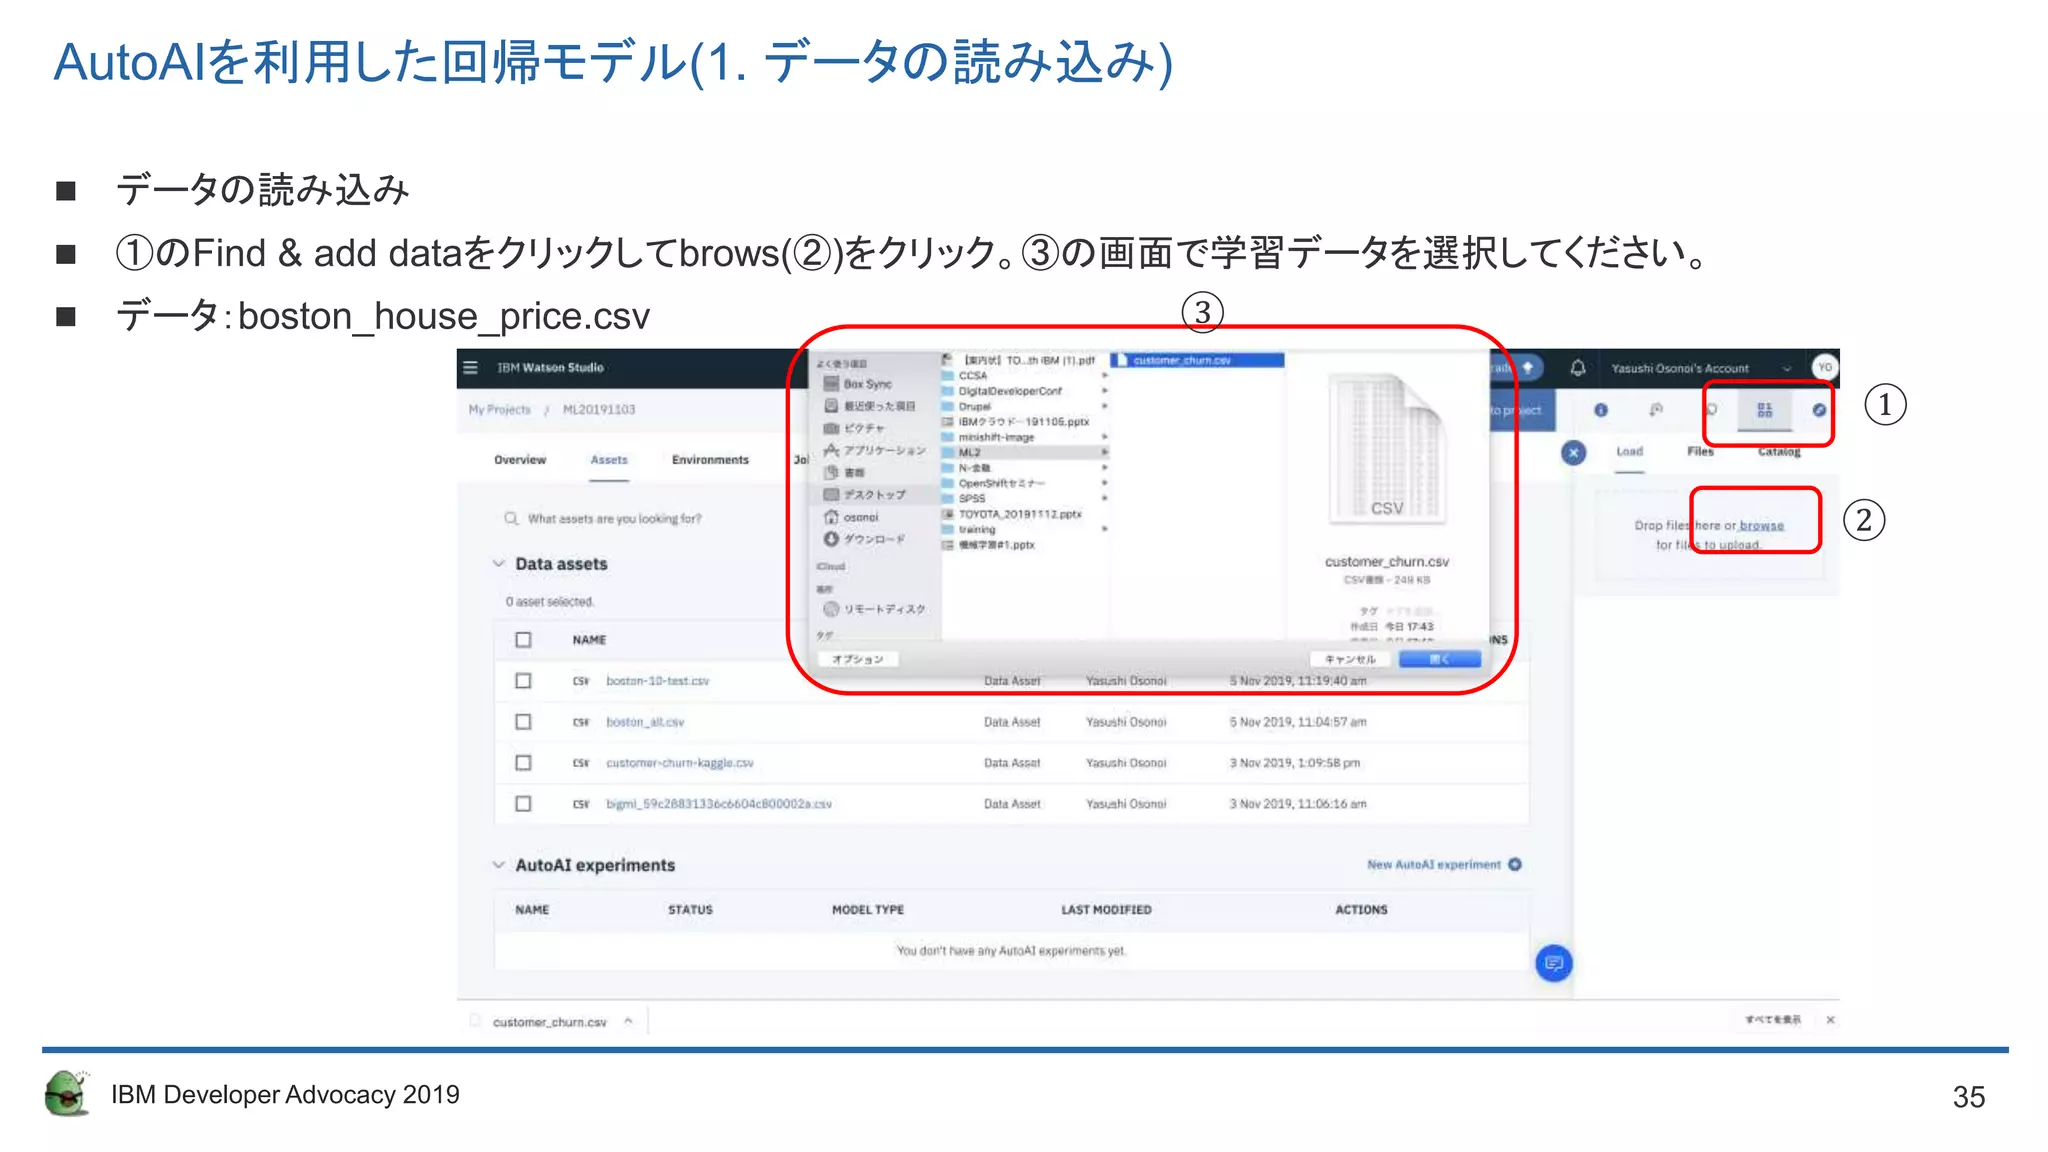Open the bigml_59c28831336c6604c800002a.csv asset link

[718, 804]
